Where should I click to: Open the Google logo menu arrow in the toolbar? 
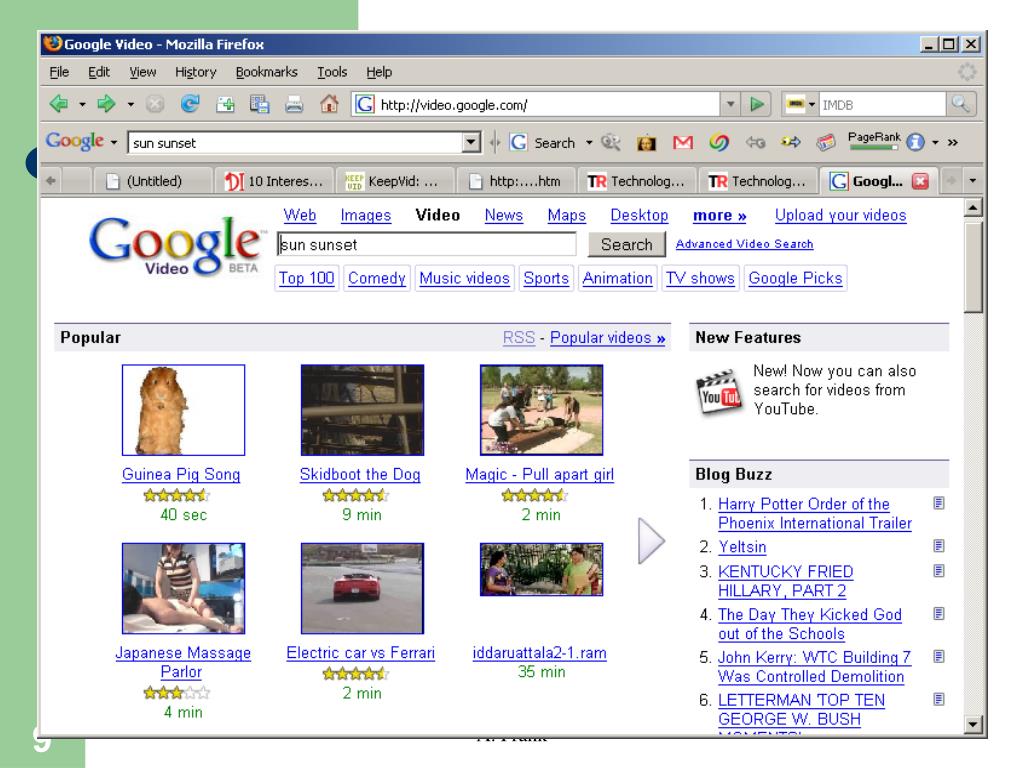(x=114, y=142)
